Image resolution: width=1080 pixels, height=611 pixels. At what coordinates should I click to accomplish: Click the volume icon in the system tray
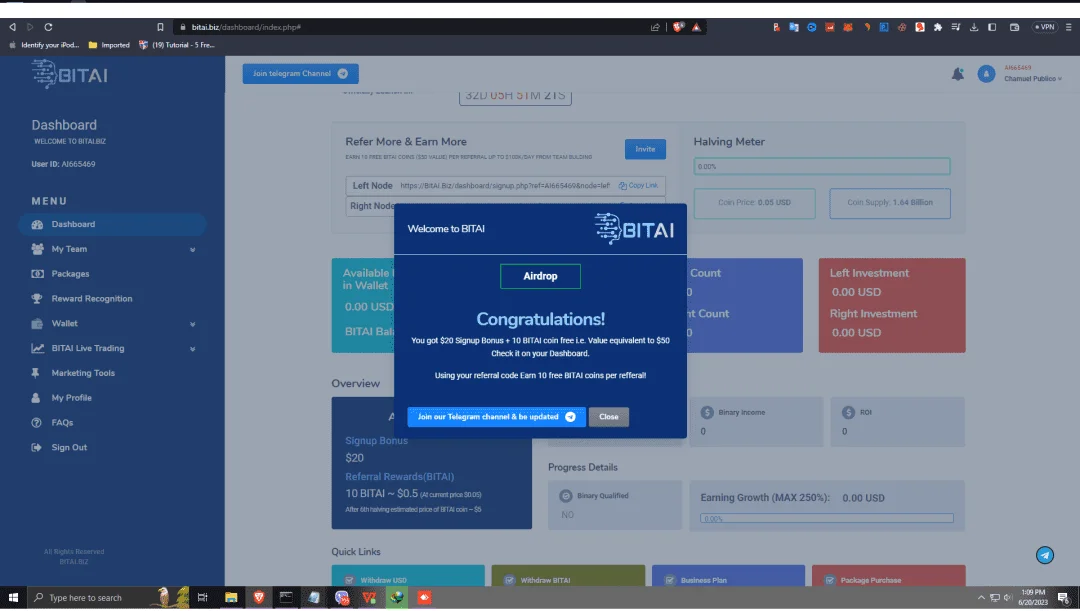(x=1008, y=597)
